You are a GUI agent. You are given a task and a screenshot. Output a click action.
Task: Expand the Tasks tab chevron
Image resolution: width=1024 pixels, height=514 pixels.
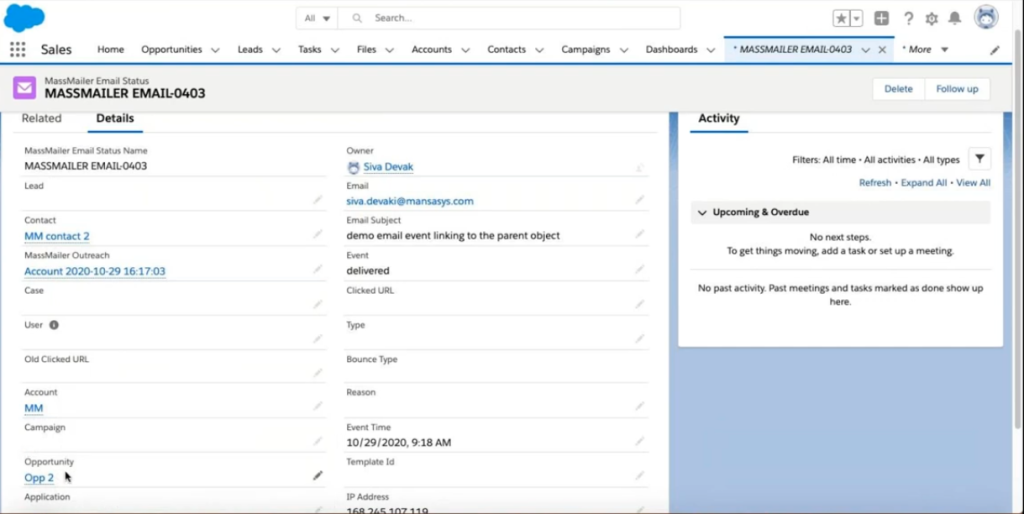point(335,50)
